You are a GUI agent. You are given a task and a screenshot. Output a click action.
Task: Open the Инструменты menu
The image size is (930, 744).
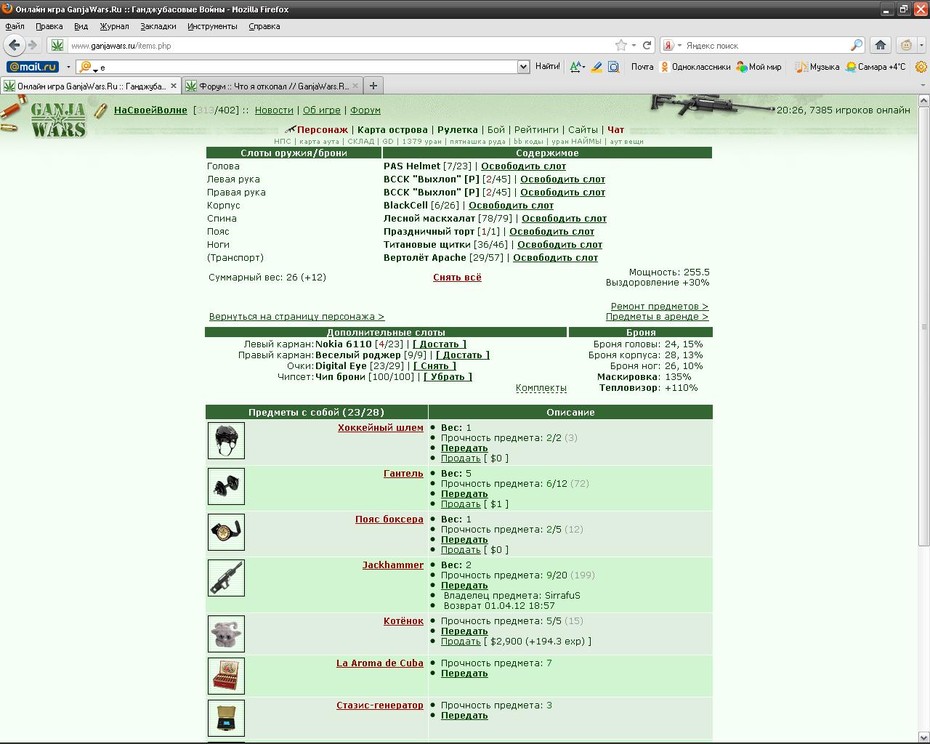[212, 26]
